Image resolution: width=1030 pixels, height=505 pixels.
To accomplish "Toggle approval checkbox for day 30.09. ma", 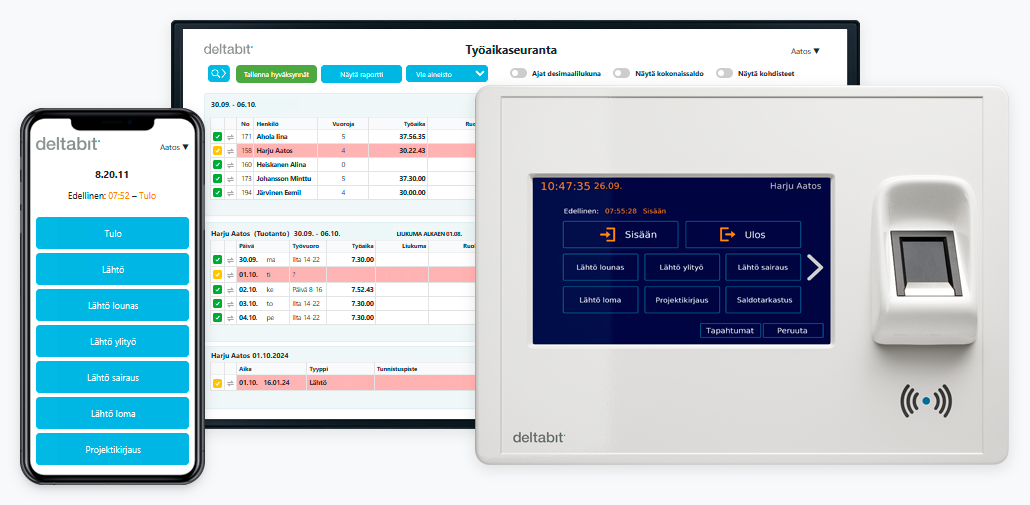I will coord(217,260).
